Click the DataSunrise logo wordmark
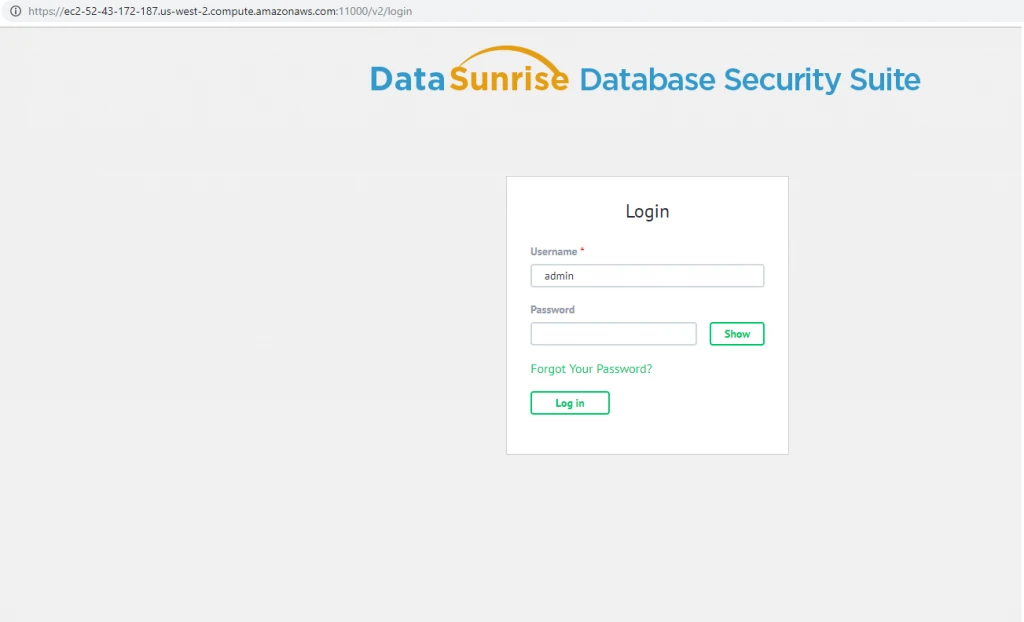 pos(468,79)
